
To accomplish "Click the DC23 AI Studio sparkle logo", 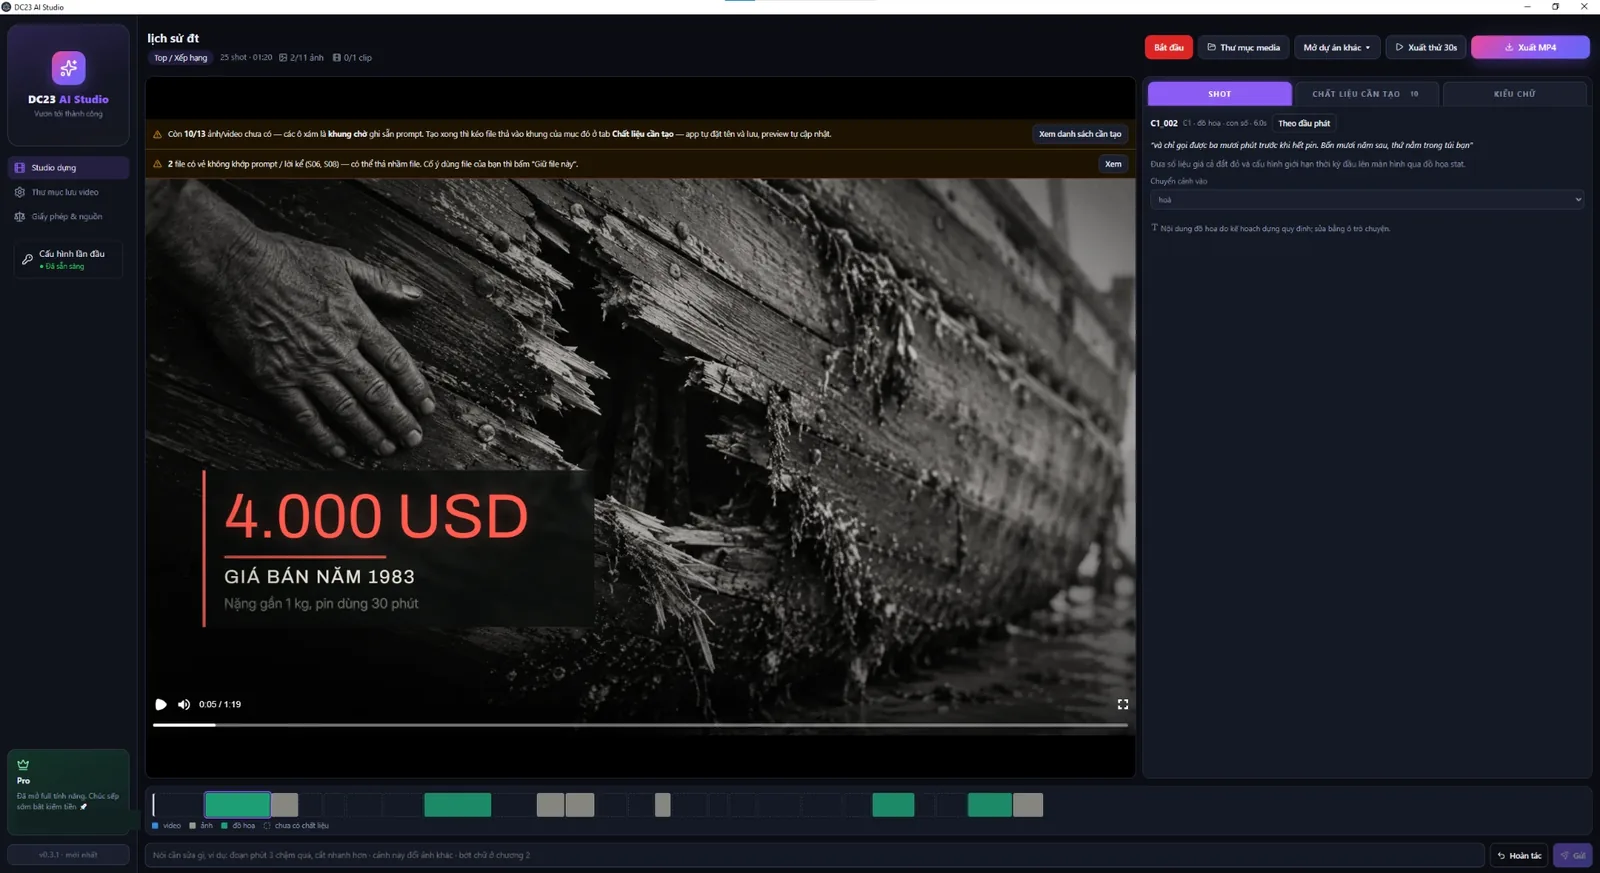I will tap(68, 68).
